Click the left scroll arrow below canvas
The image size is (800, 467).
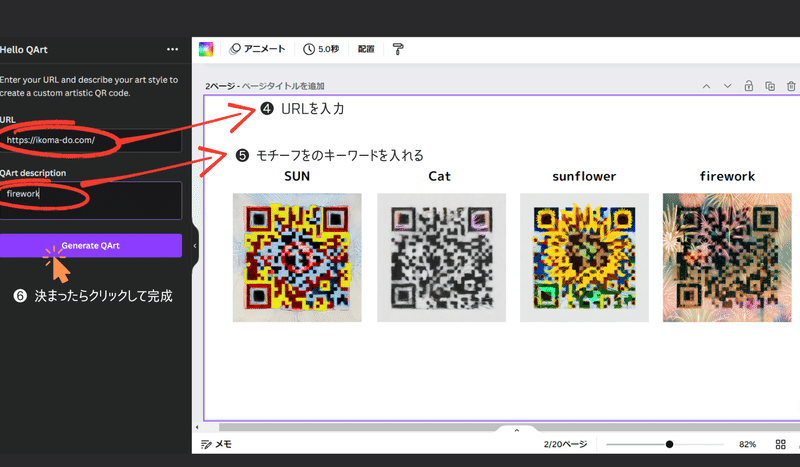coord(197,427)
